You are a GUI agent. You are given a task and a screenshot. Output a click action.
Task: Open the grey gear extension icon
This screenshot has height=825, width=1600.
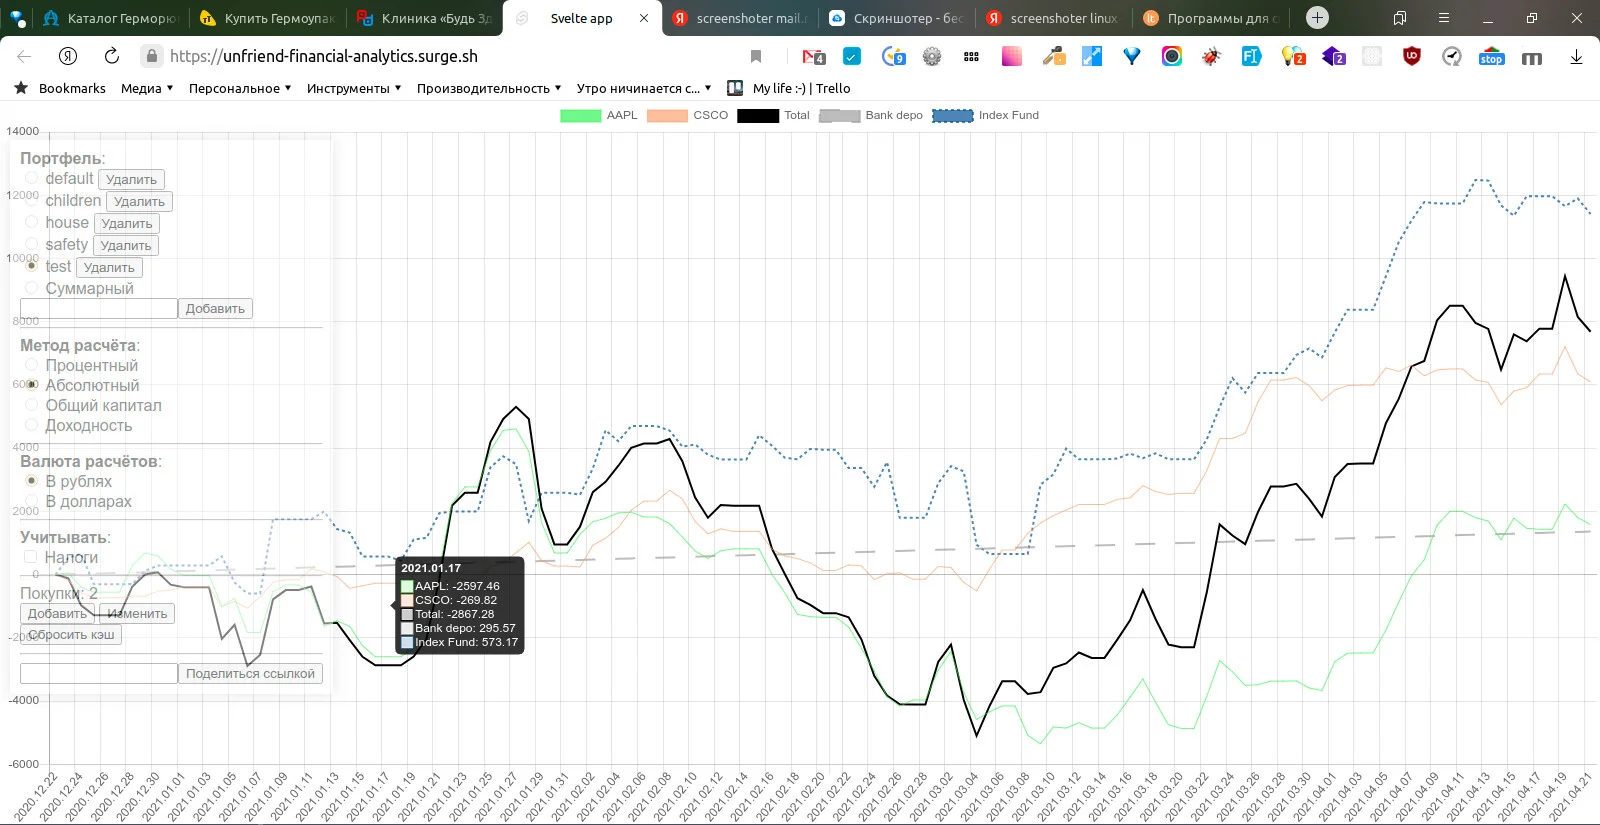tap(932, 56)
